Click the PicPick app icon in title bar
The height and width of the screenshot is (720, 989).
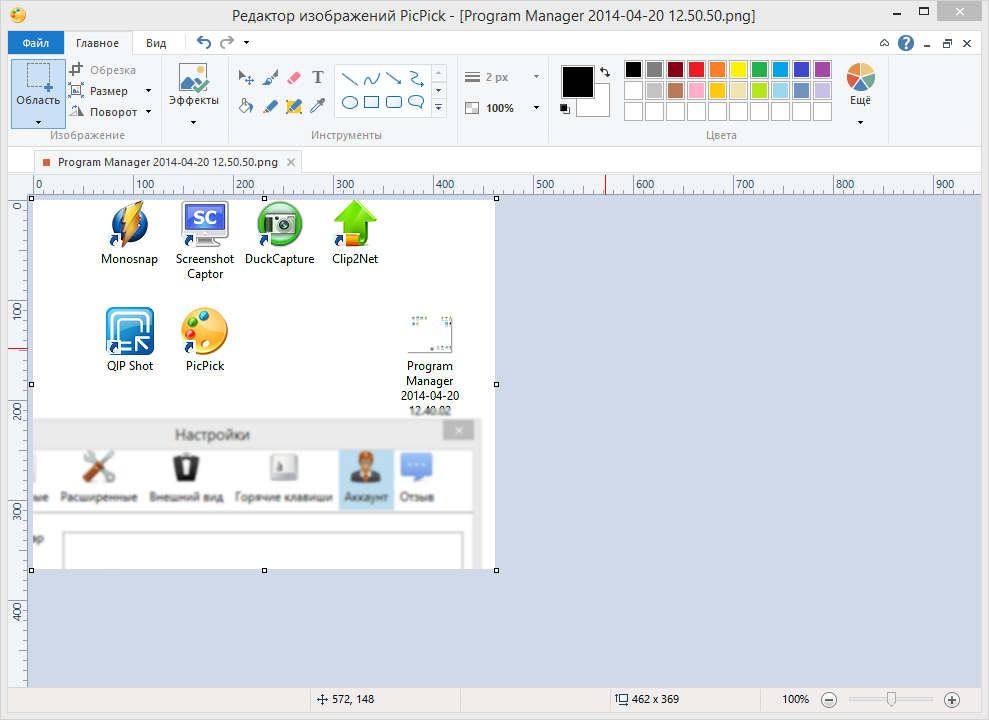(18, 15)
